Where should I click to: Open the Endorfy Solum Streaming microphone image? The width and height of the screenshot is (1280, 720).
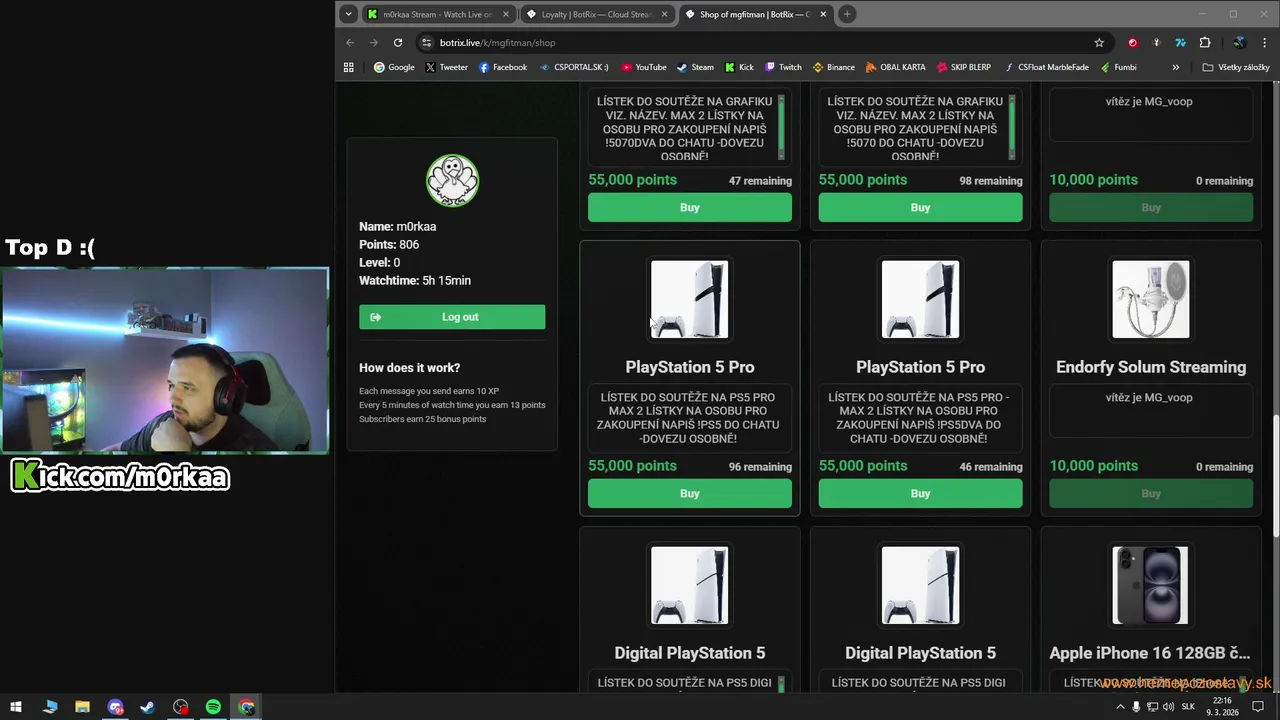tap(1151, 300)
